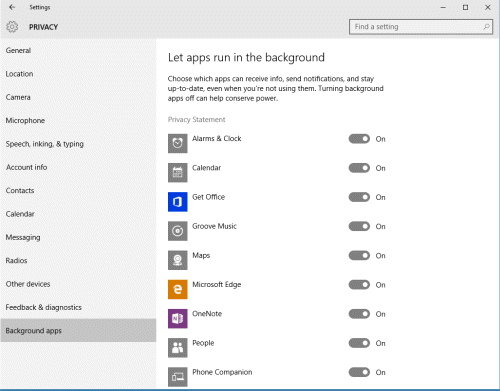500x391 pixels.
Task: Click the Get Office label text
Action: (209, 197)
